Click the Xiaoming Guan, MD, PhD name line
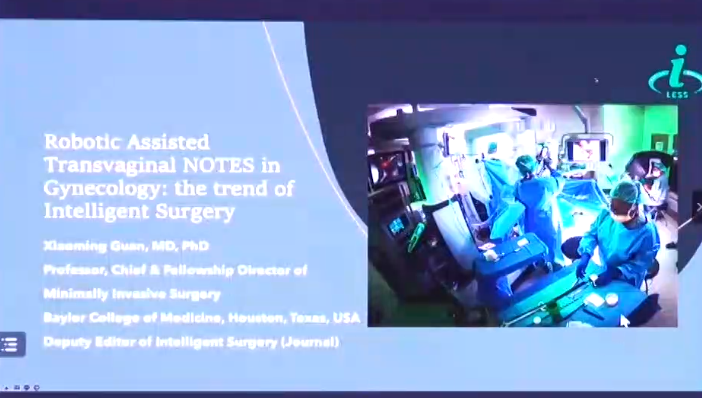 (x=126, y=246)
